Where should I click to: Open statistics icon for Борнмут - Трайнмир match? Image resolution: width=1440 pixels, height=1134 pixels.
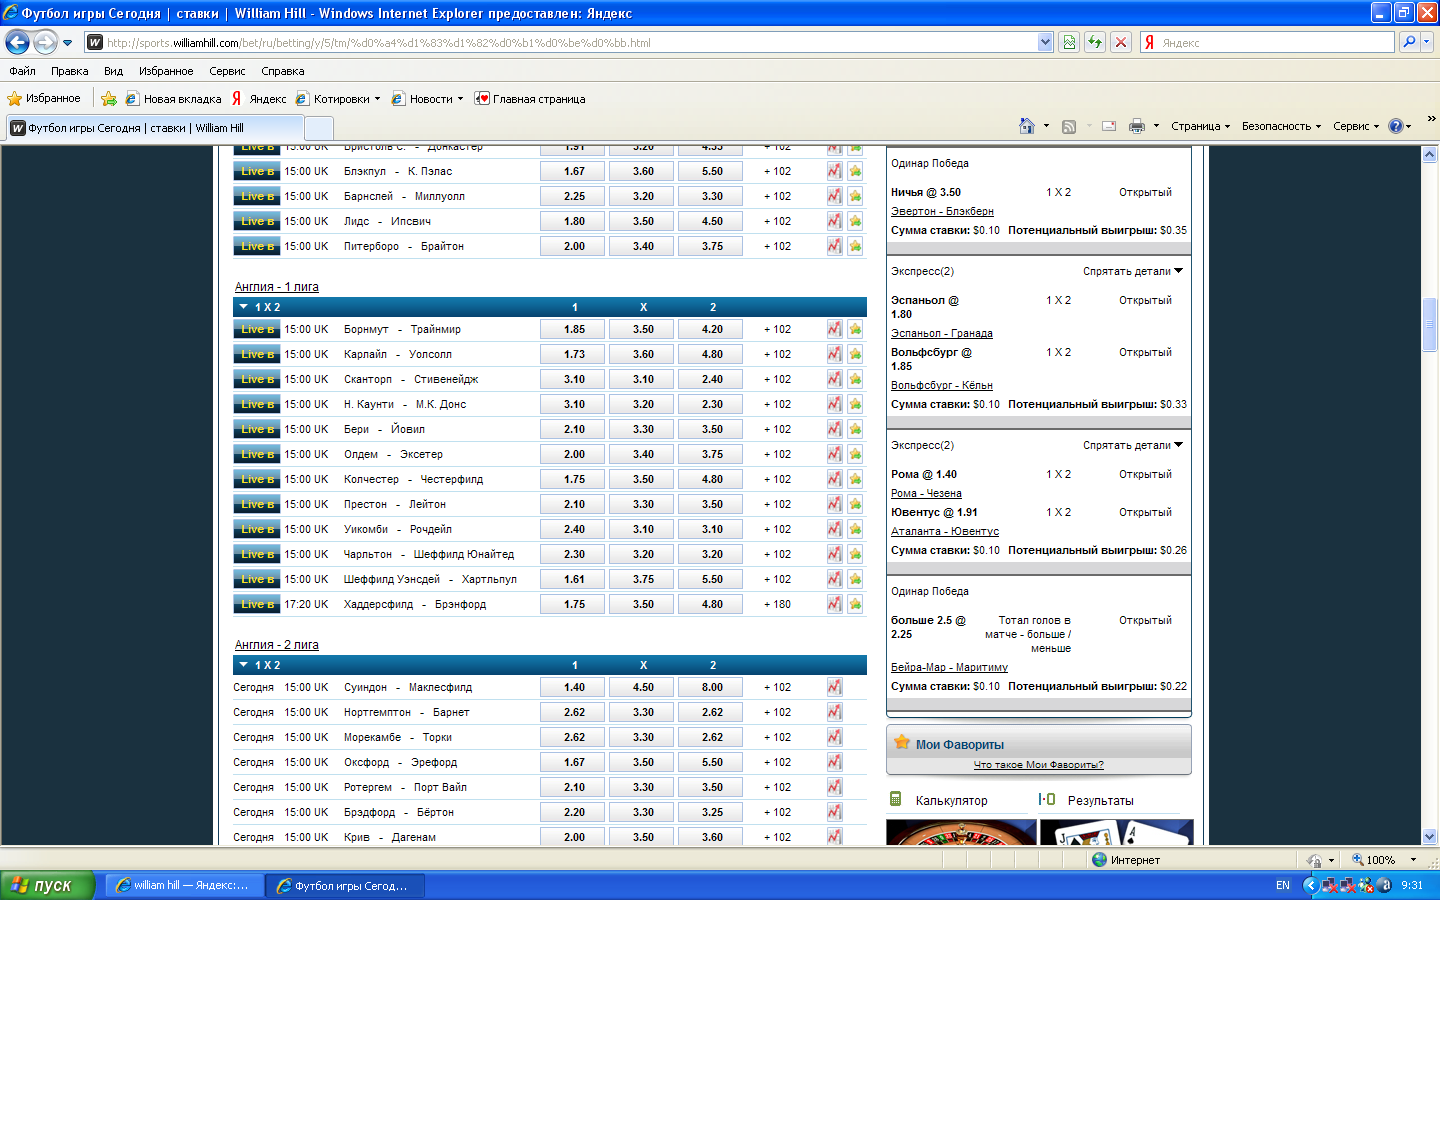pyautogui.click(x=834, y=329)
